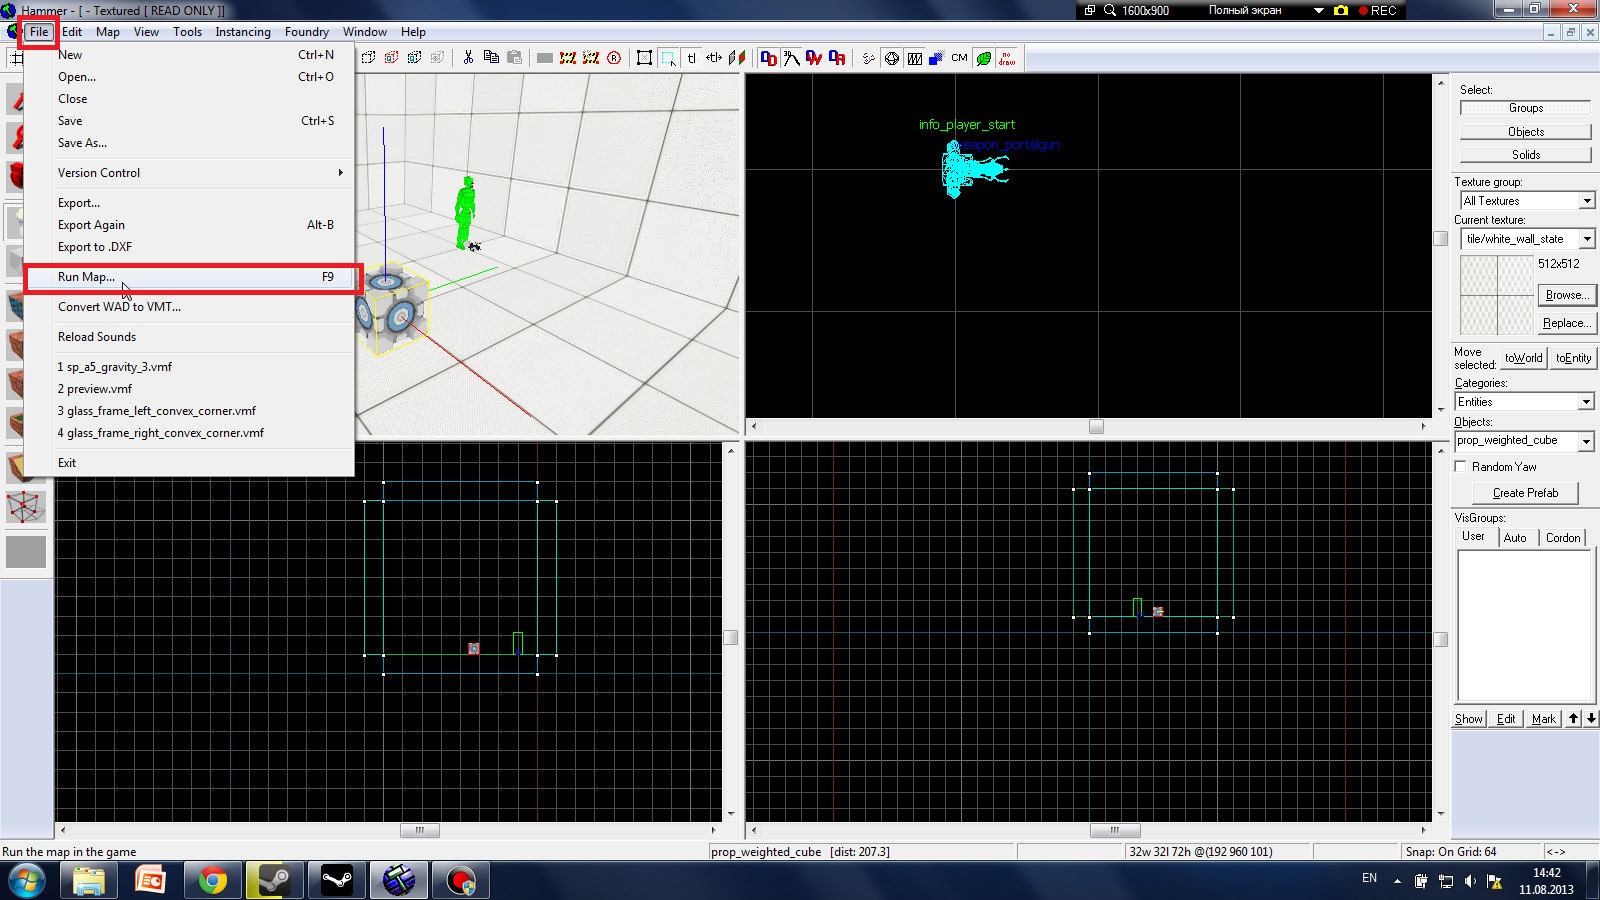Click the Paste clipboard icon in toolbar
This screenshot has width=1600, height=900.
[x=514, y=58]
